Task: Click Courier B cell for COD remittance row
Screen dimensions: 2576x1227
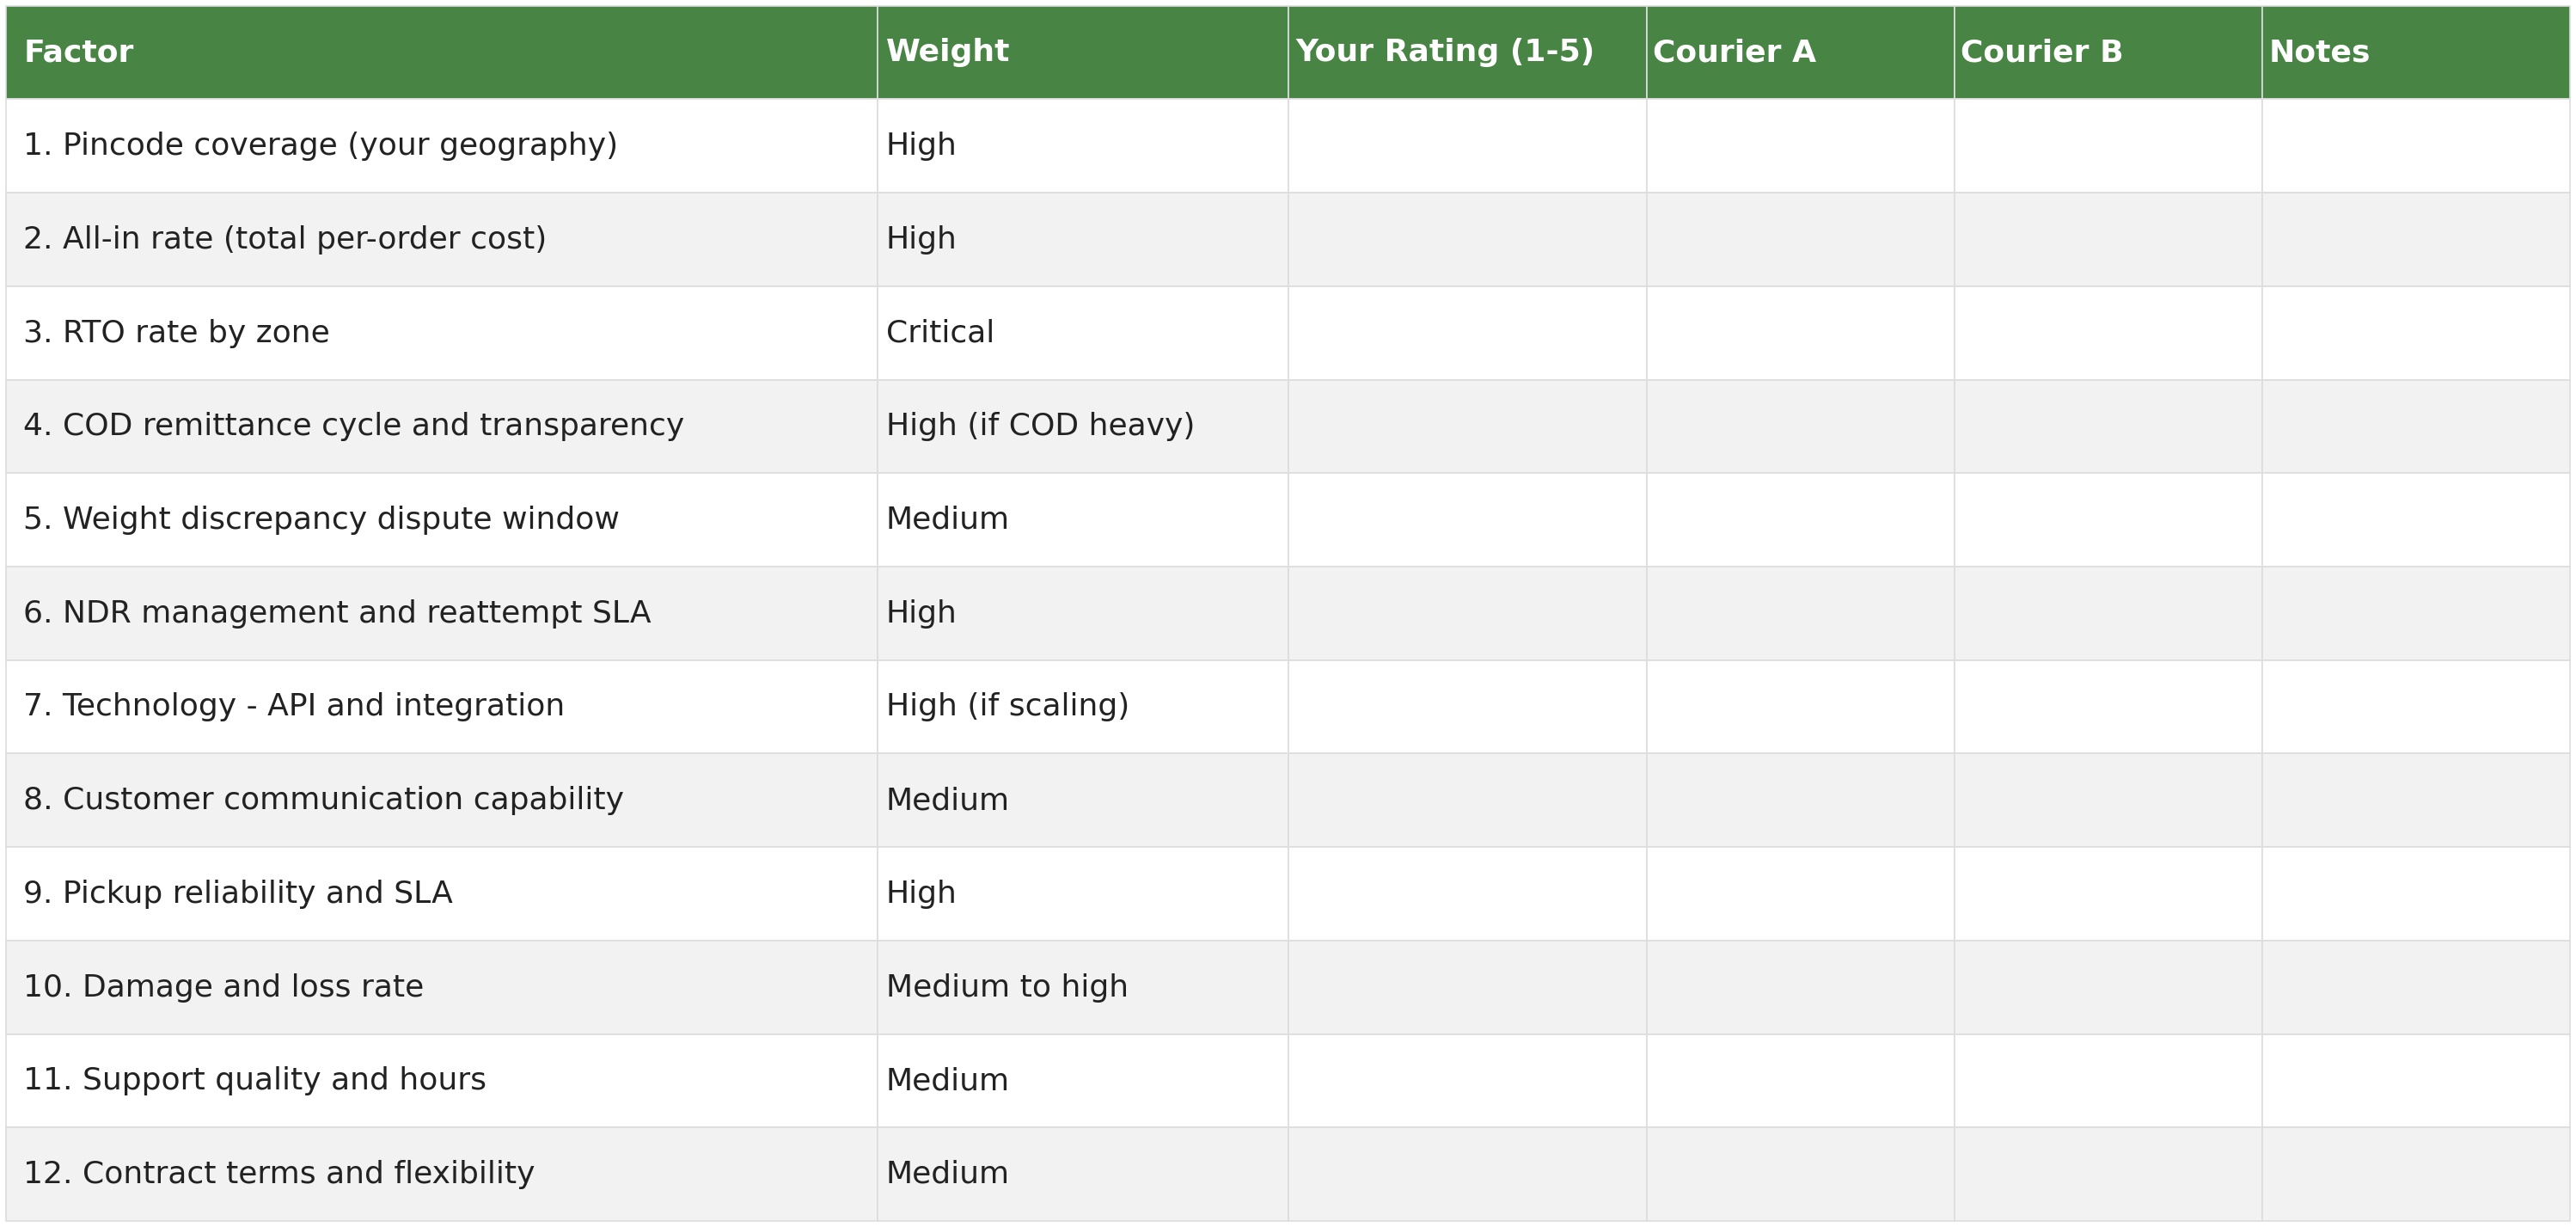Action: (2108, 426)
